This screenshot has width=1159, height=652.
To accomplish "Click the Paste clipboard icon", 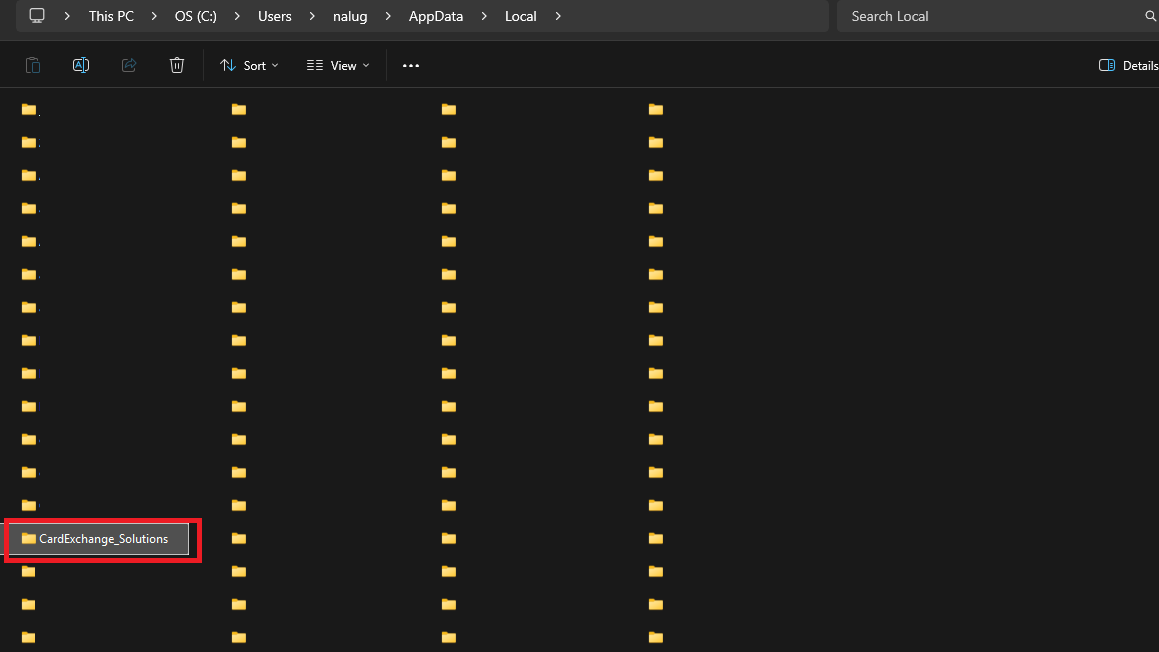I will 33,65.
